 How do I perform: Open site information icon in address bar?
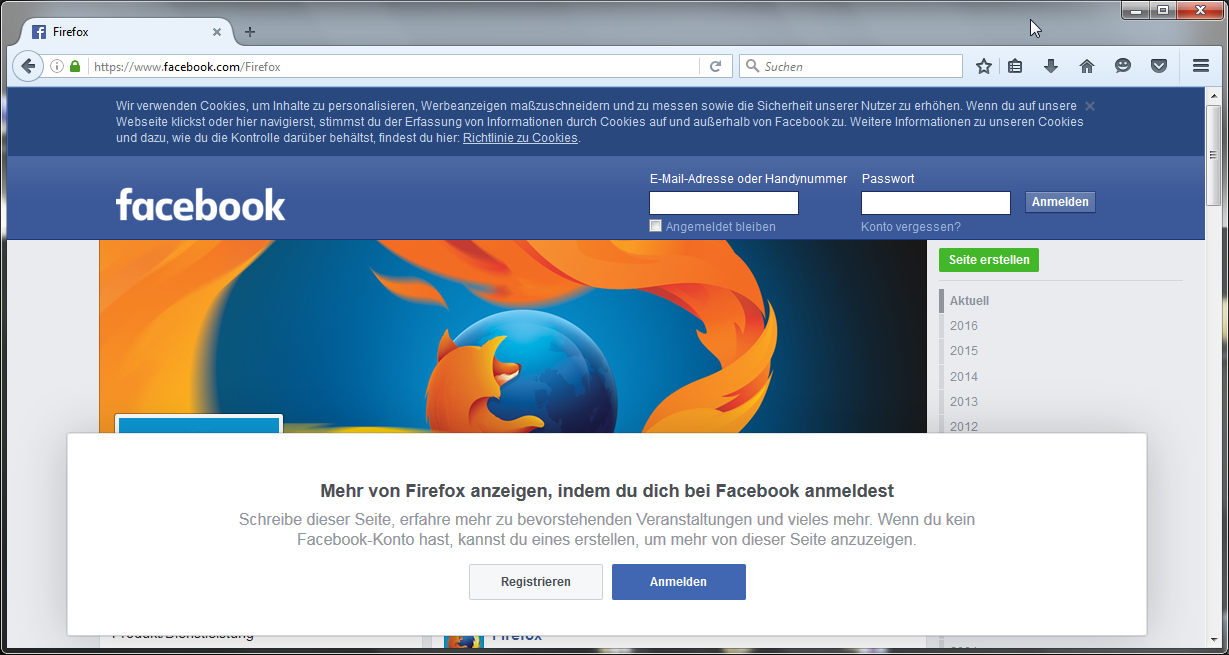57,67
